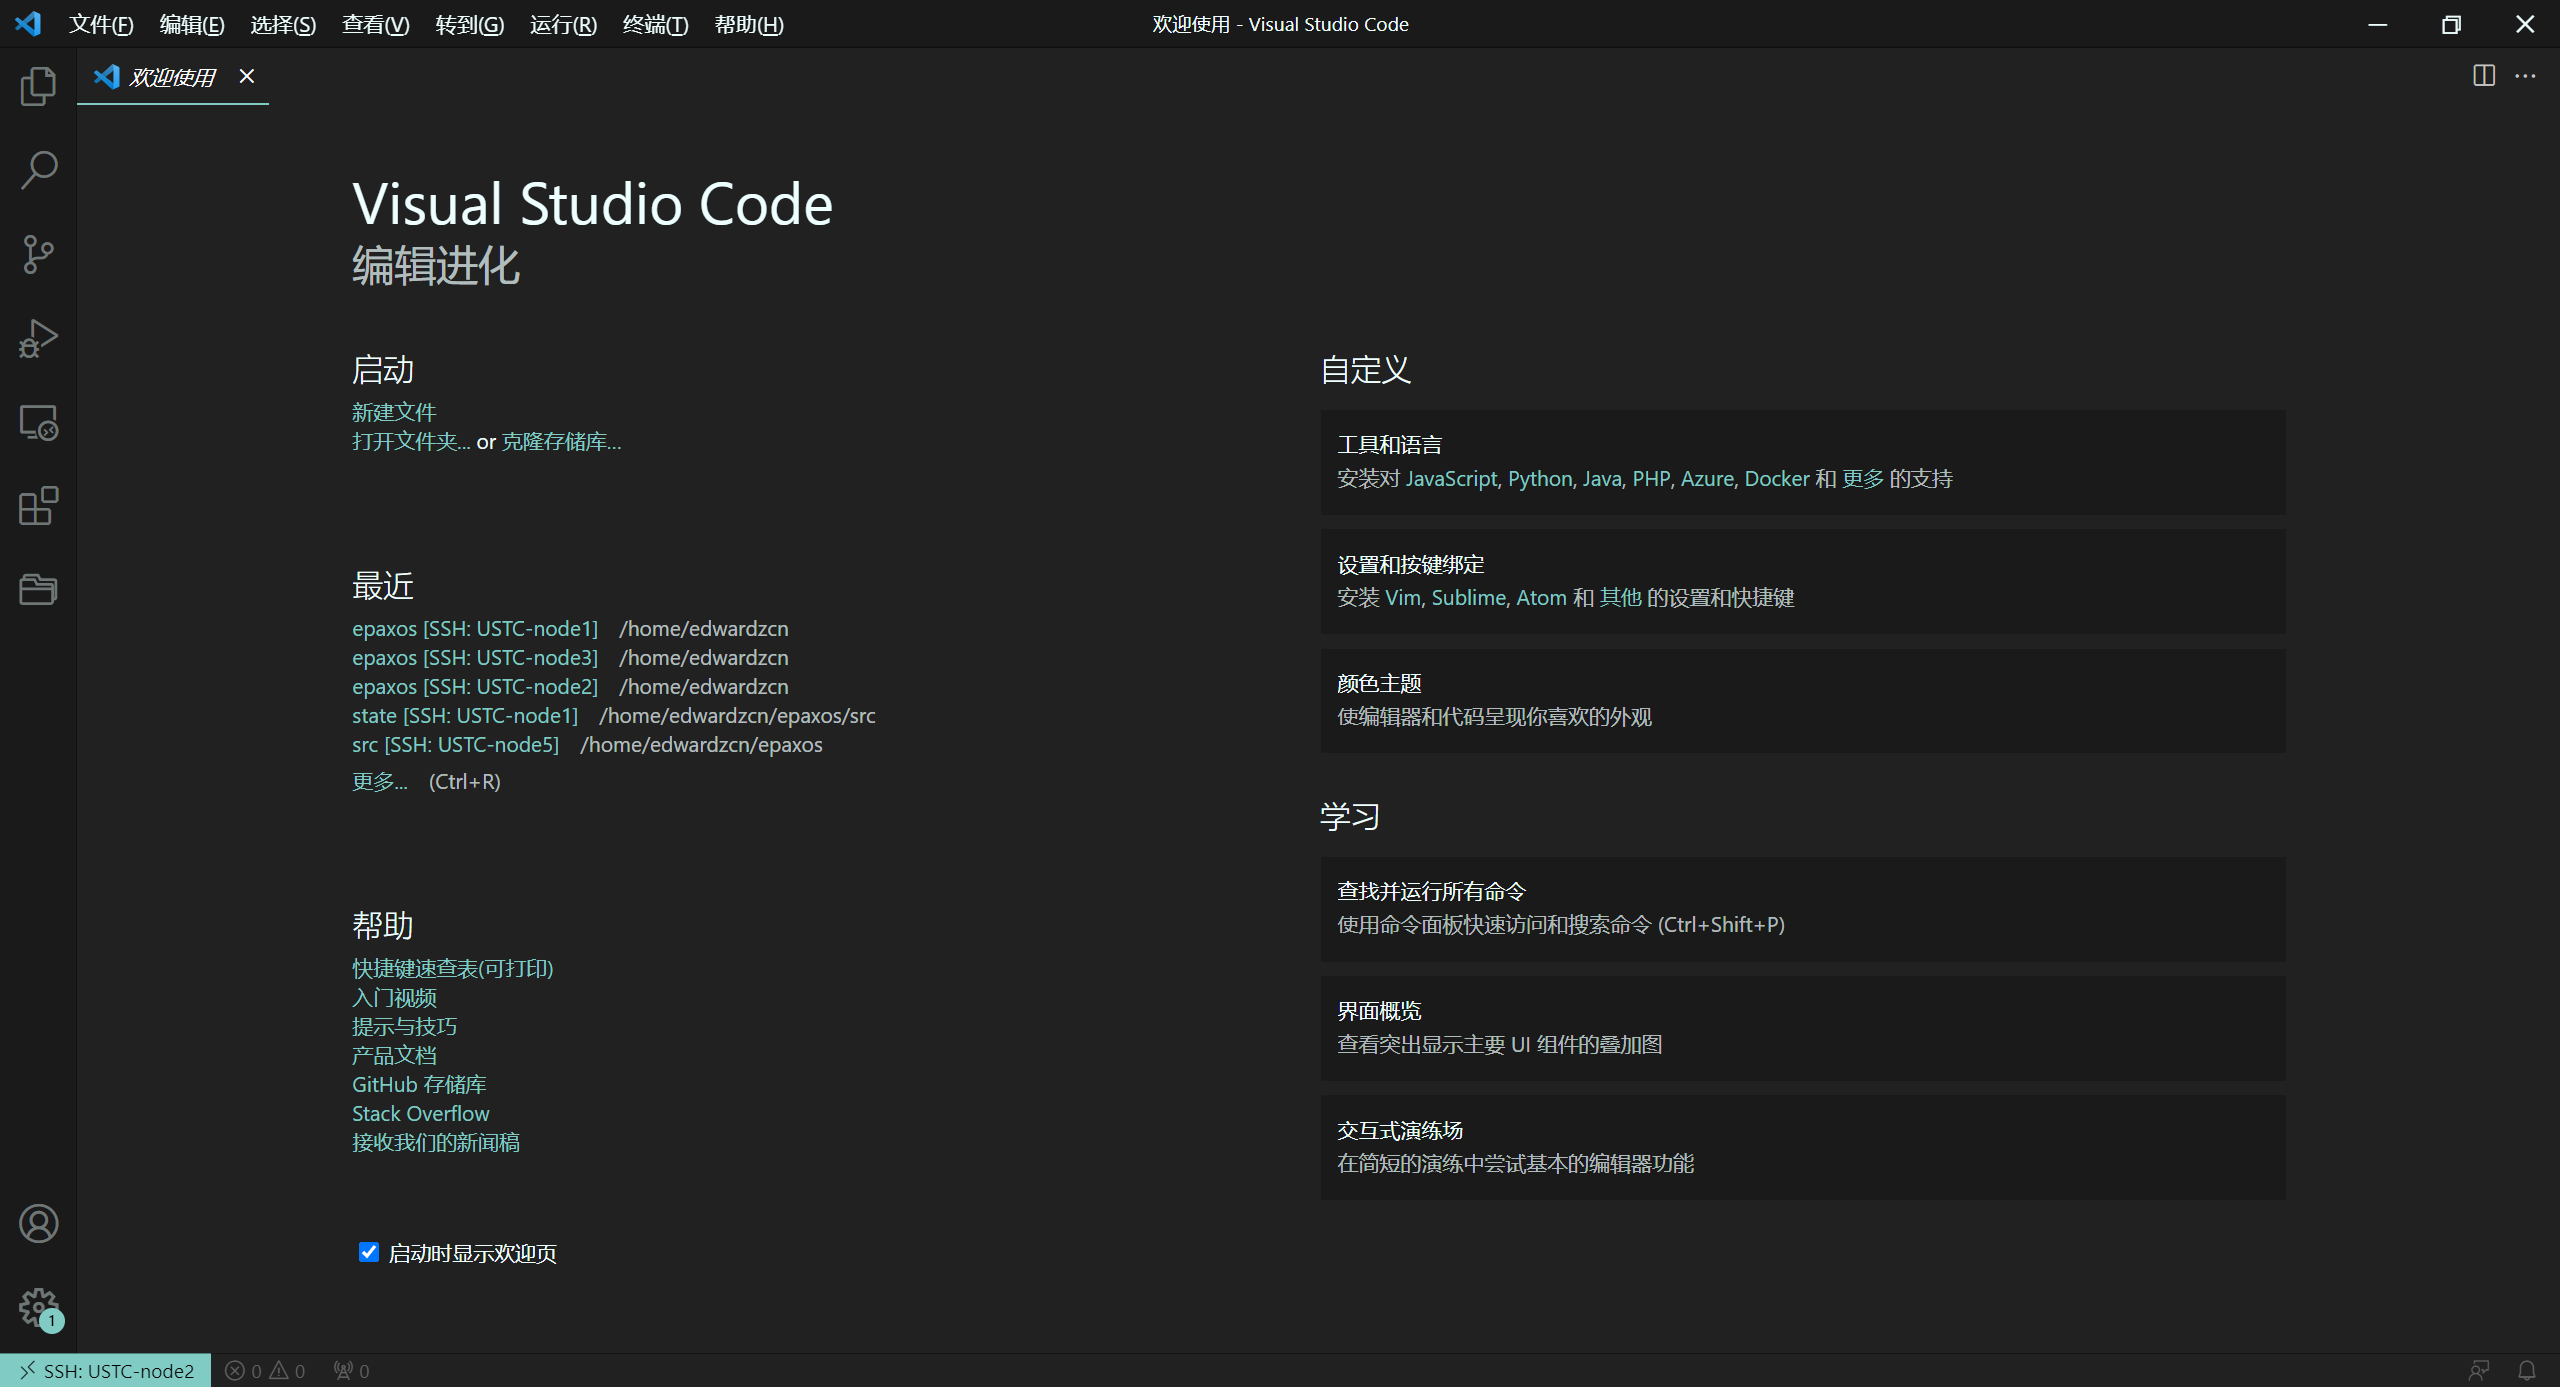
Task: Click the 更多... recent link
Action: point(380,781)
